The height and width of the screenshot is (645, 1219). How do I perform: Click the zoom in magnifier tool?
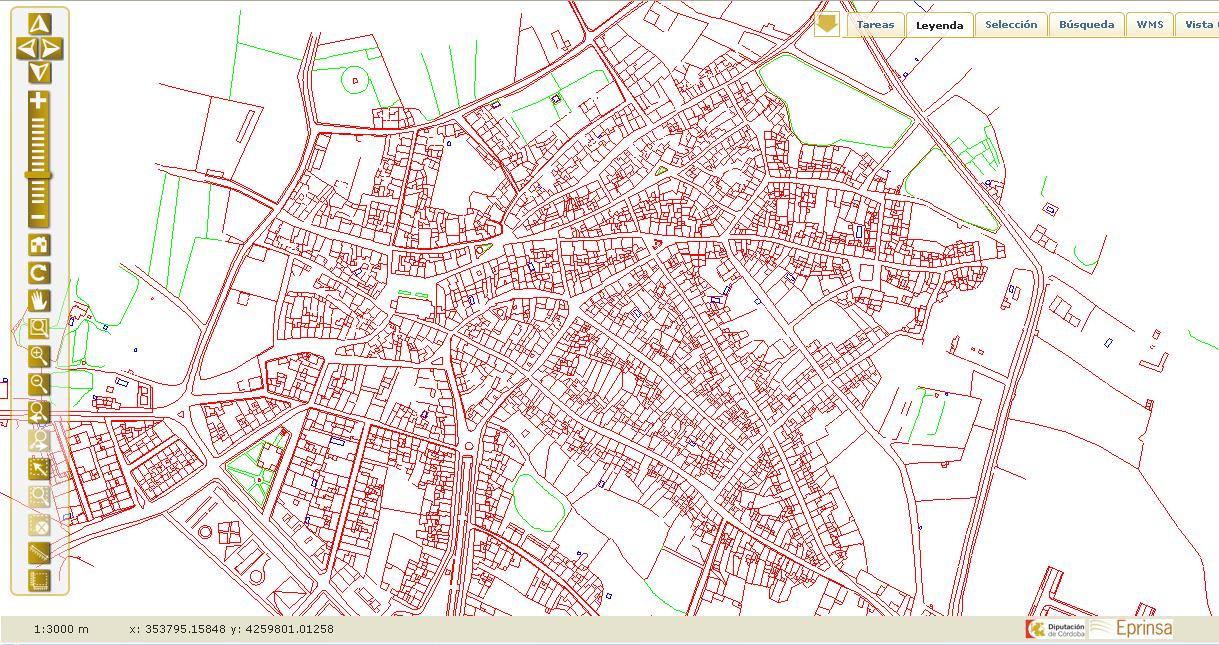38,356
